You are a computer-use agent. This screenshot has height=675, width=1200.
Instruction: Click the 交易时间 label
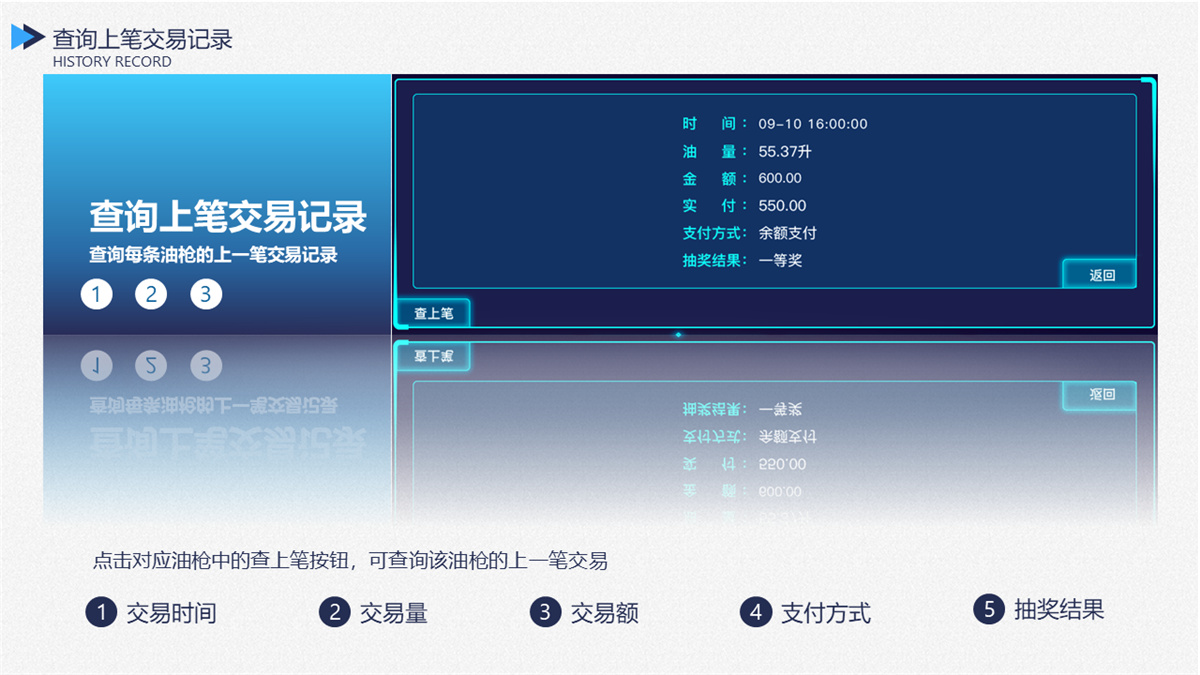coord(171,613)
